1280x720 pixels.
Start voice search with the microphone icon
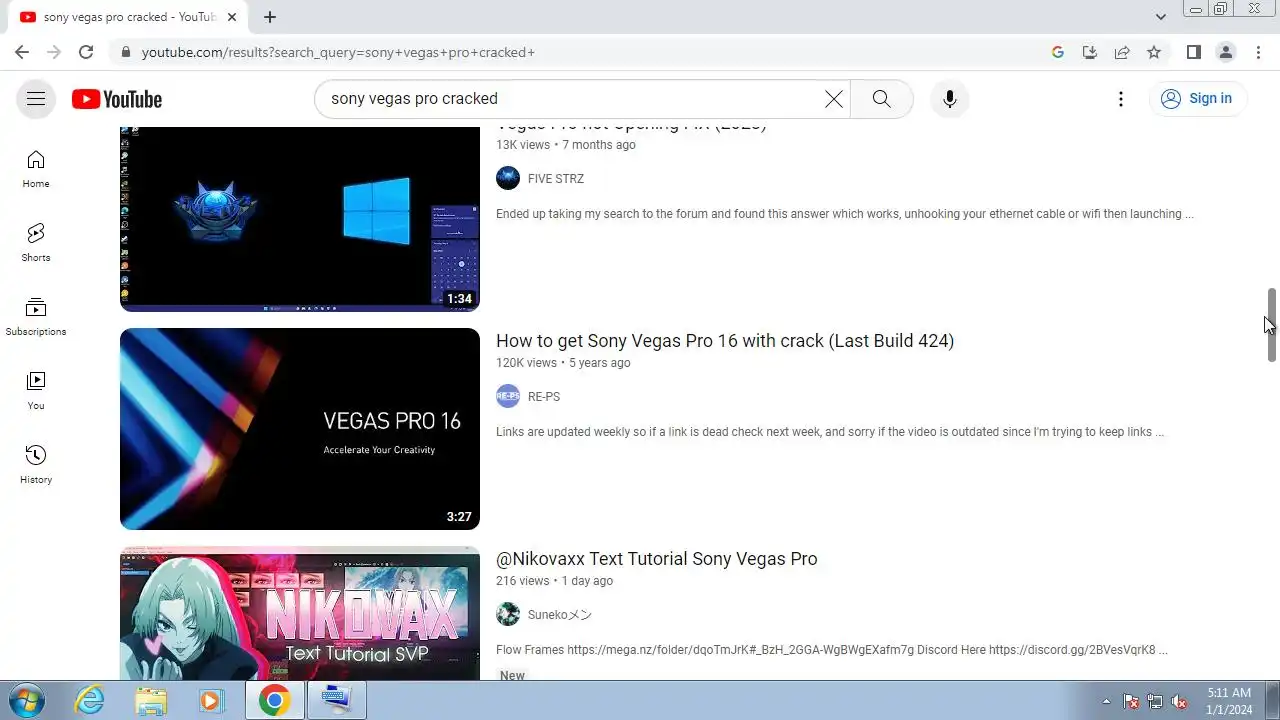(950, 99)
